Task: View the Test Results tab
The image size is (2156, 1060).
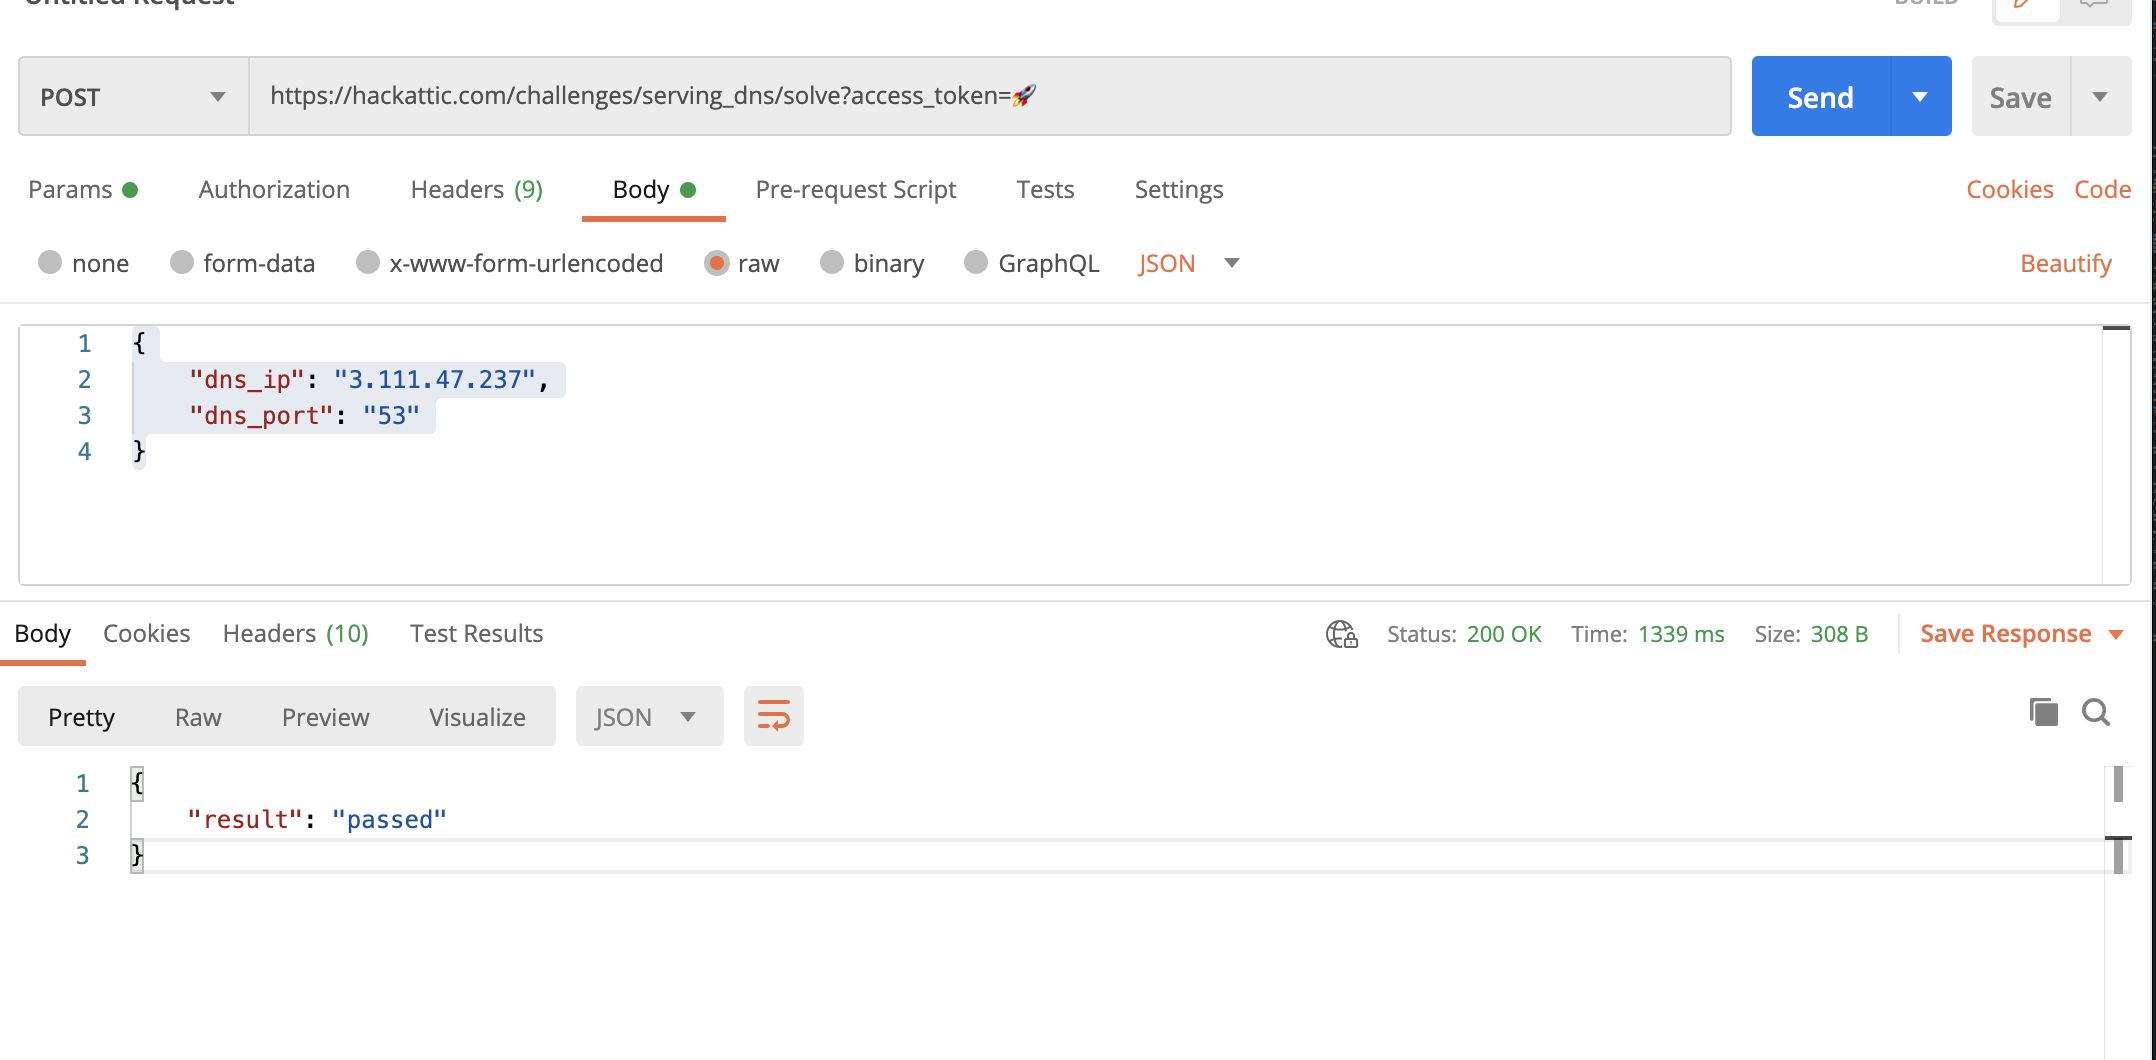Action: (x=476, y=633)
